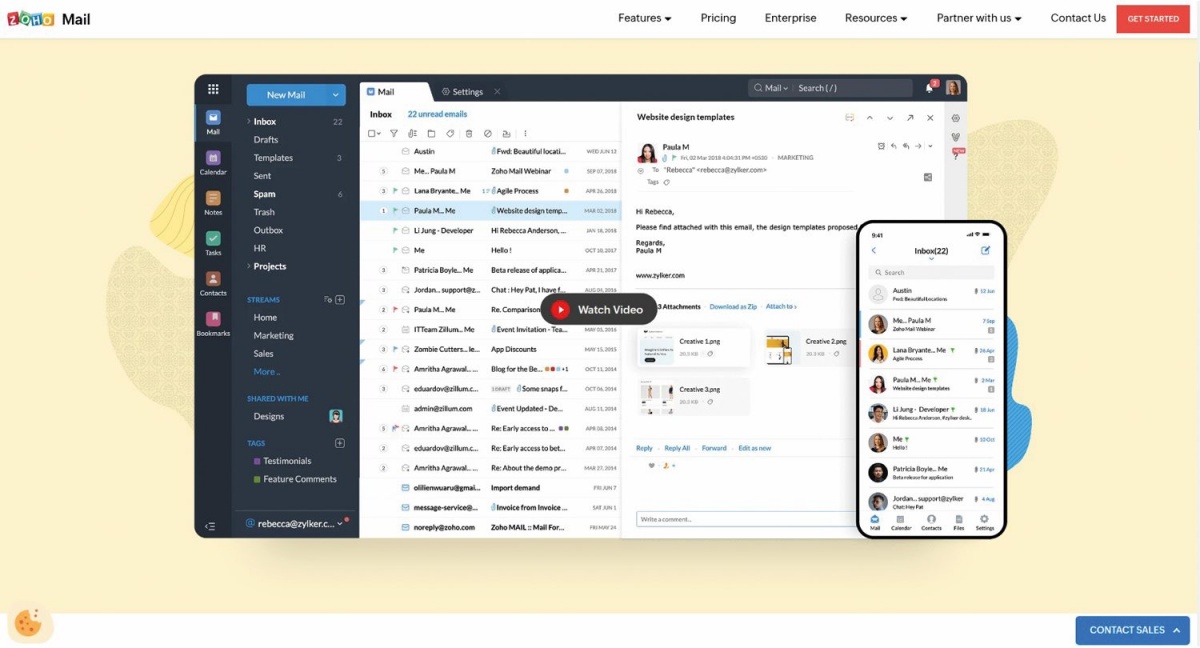Toggle the flag on Paula M Website design email

coord(395,211)
